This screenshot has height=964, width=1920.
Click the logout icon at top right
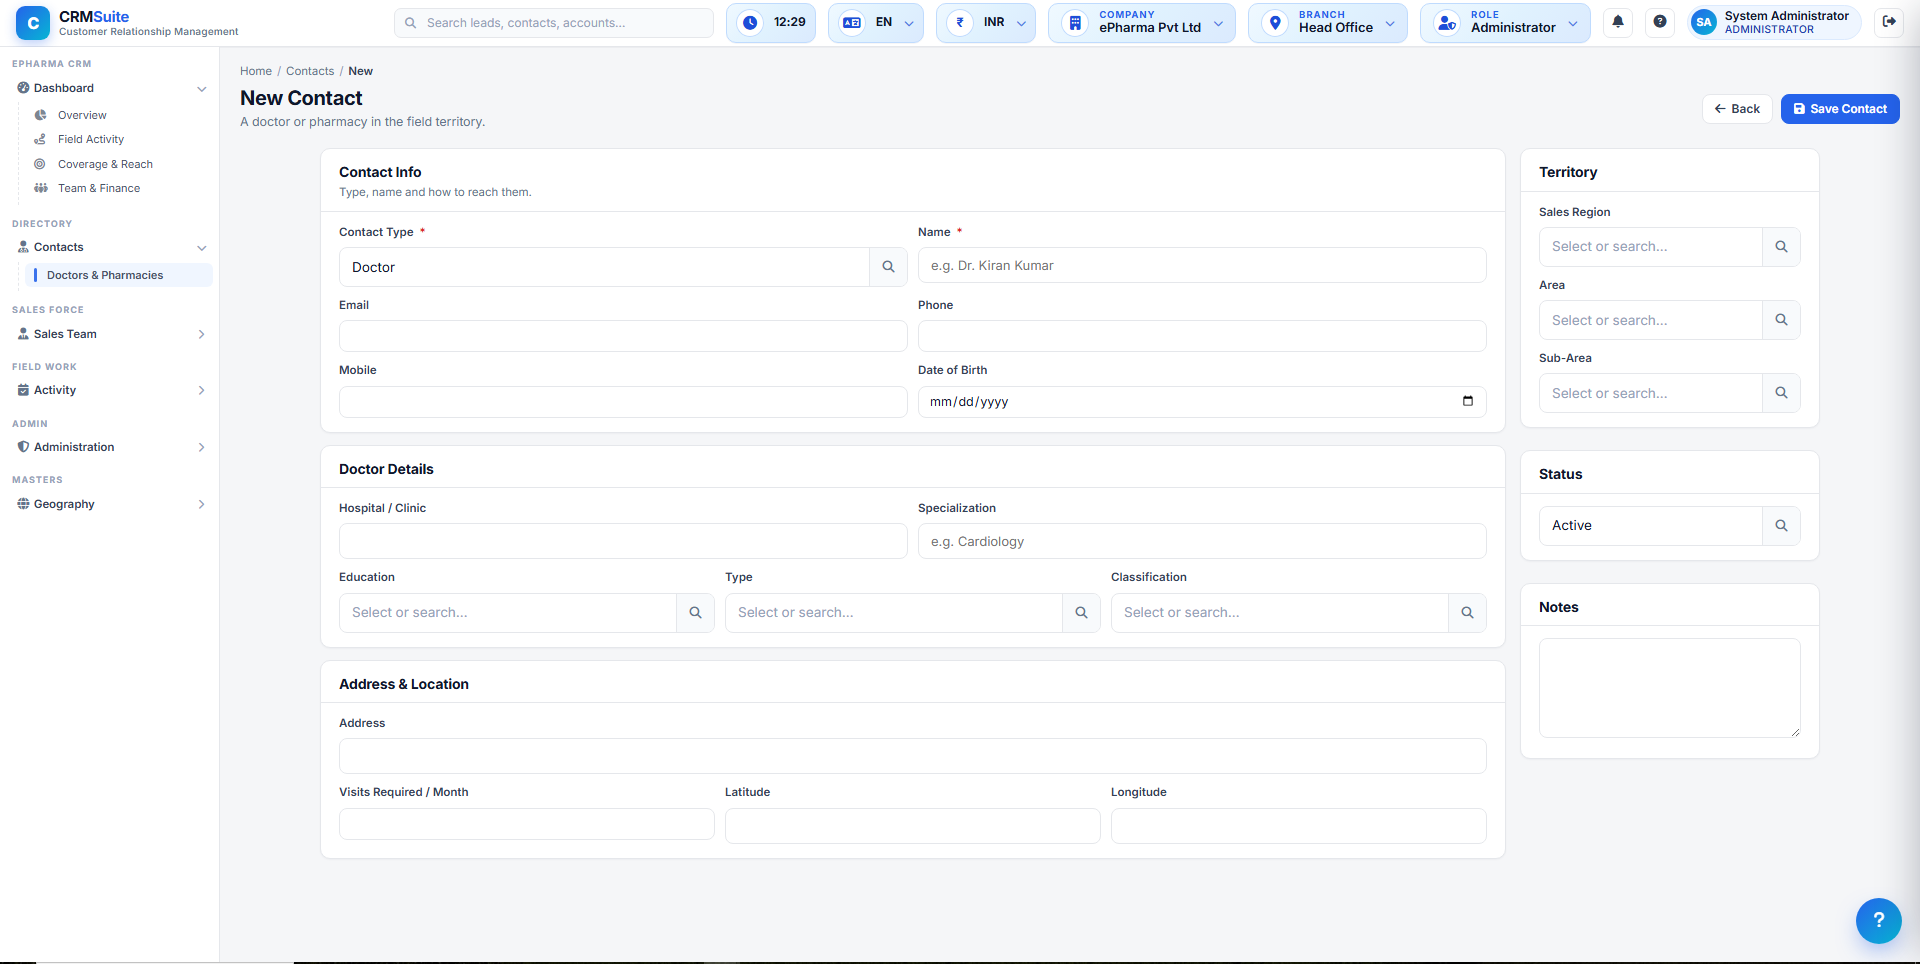[1889, 22]
